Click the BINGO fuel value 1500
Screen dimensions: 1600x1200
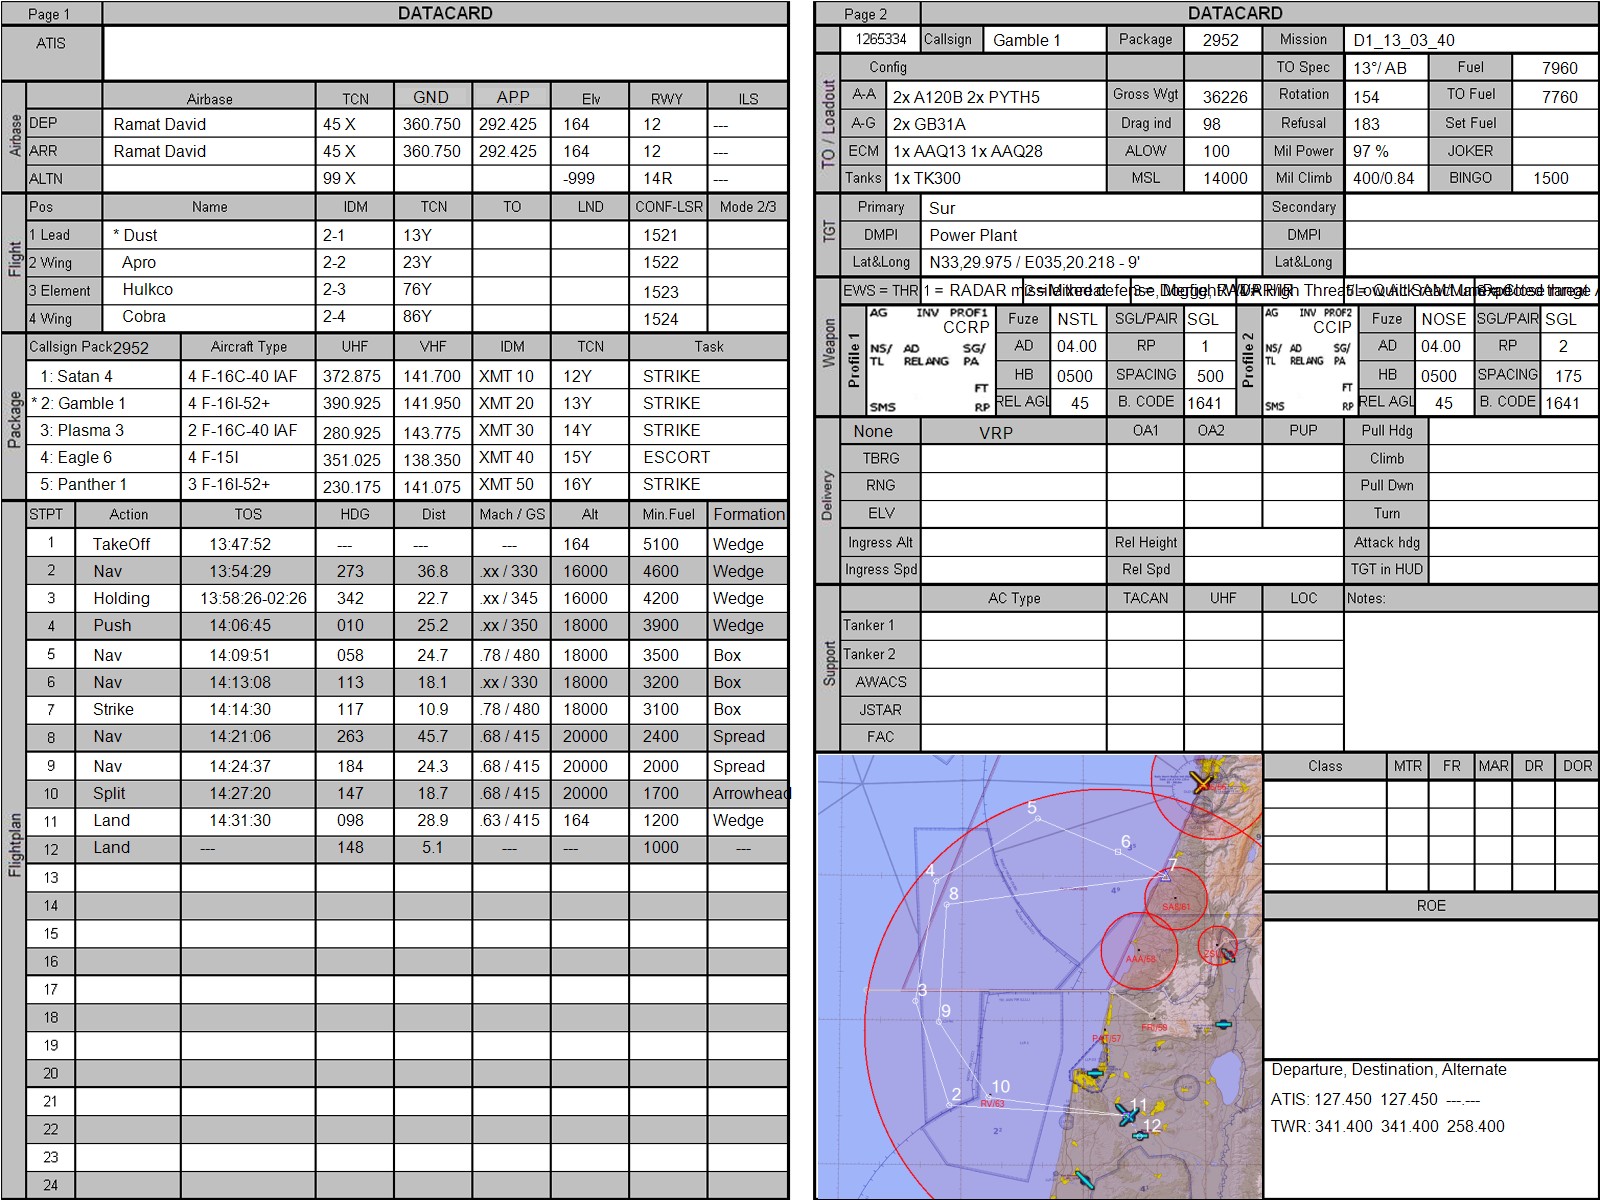tap(1550, 178)
